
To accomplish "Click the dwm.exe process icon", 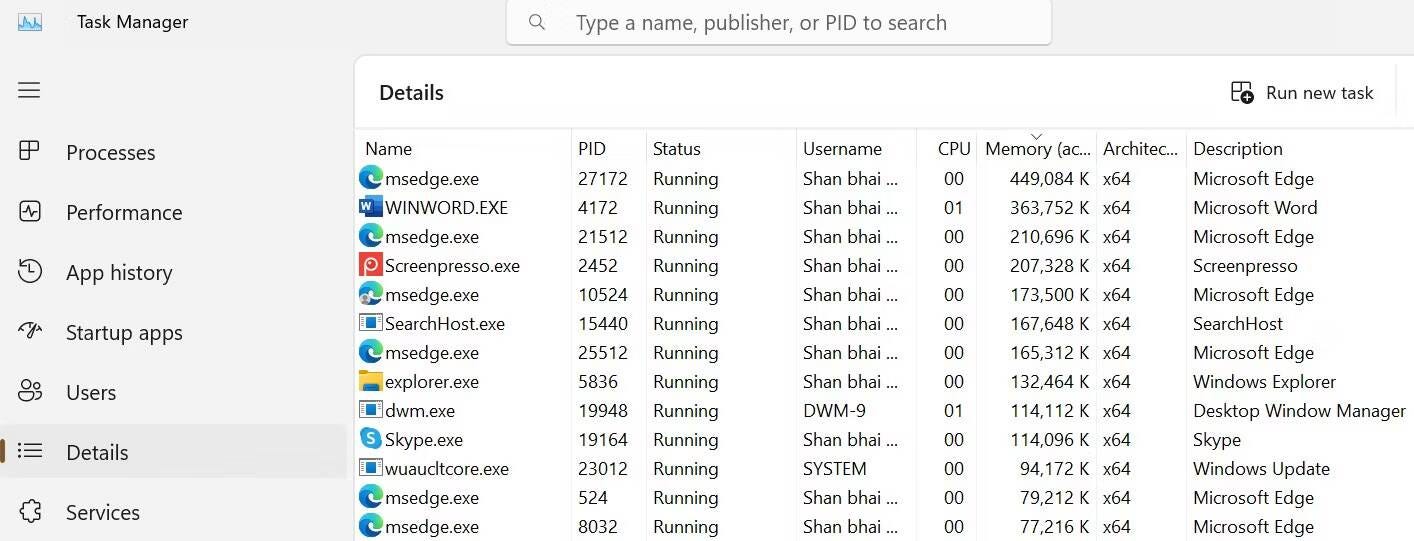I will point(371,410).
